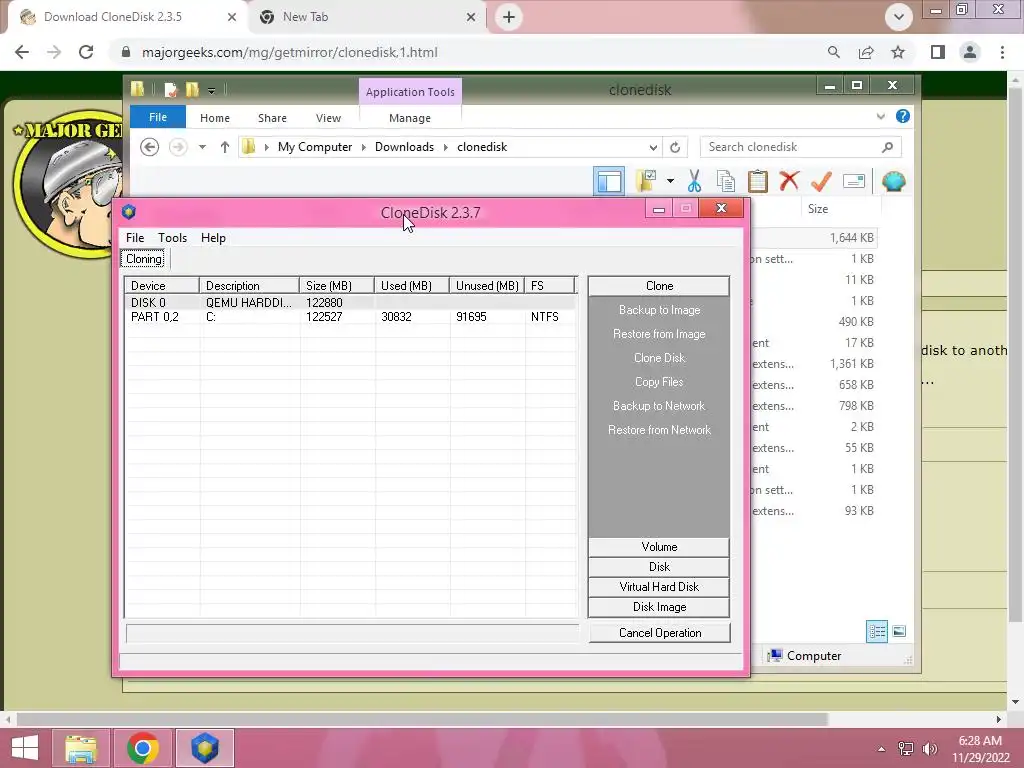
Task: Click My Computer in the breadcrumb path
Action: [315, 147]
